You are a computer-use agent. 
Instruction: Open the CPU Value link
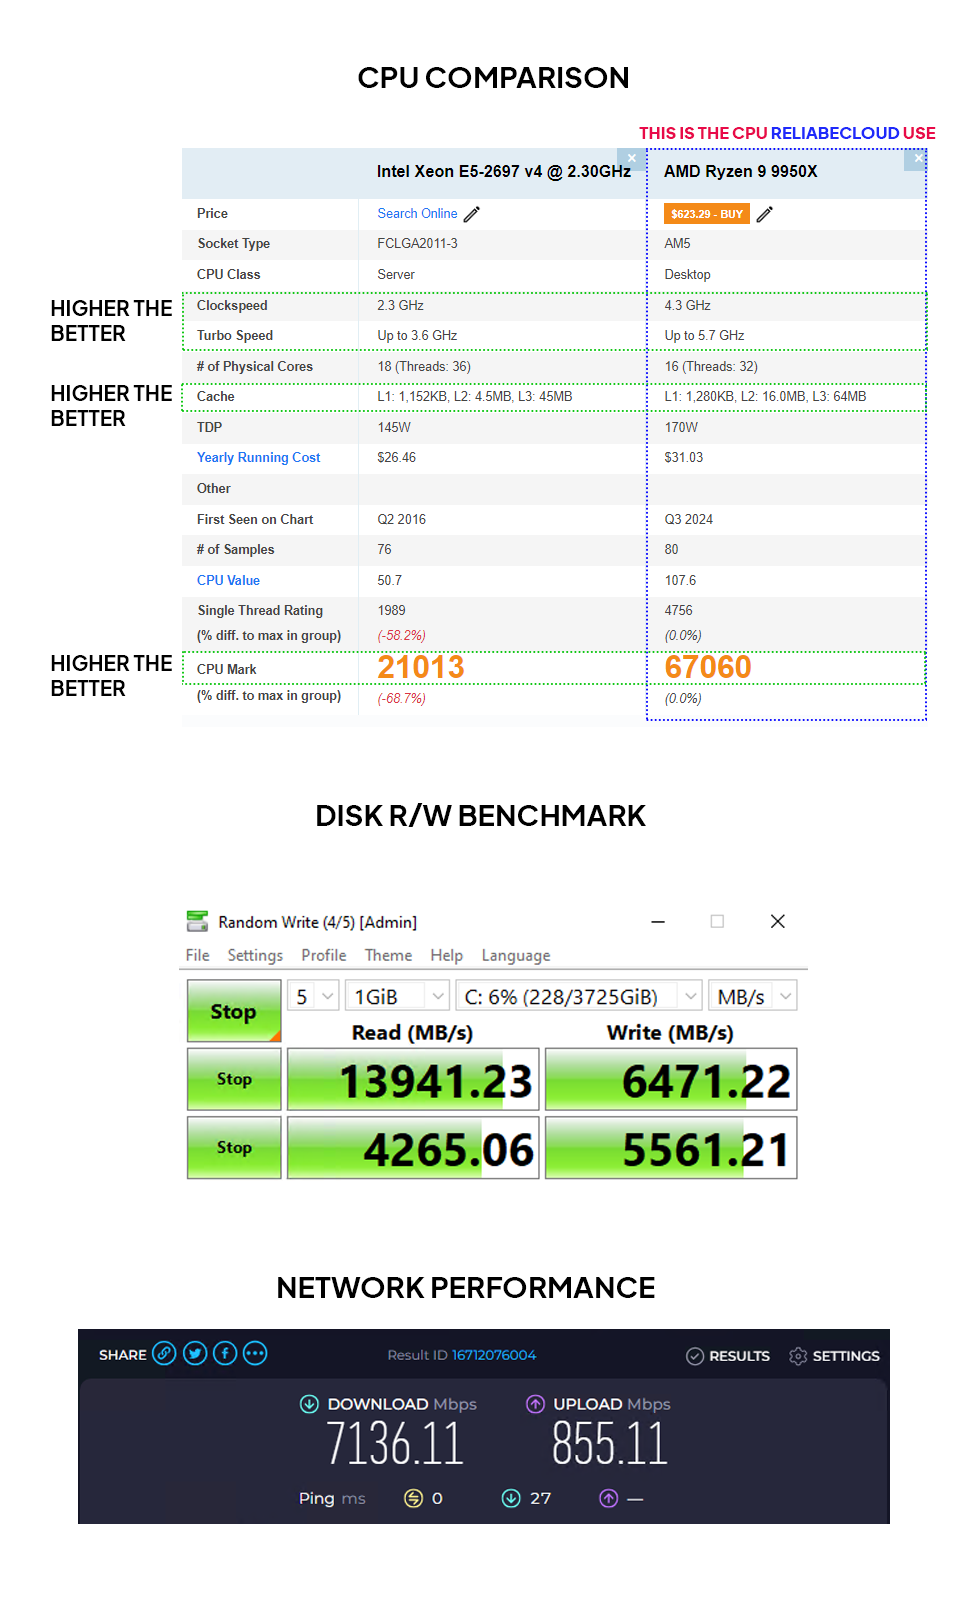coord(228,581)
